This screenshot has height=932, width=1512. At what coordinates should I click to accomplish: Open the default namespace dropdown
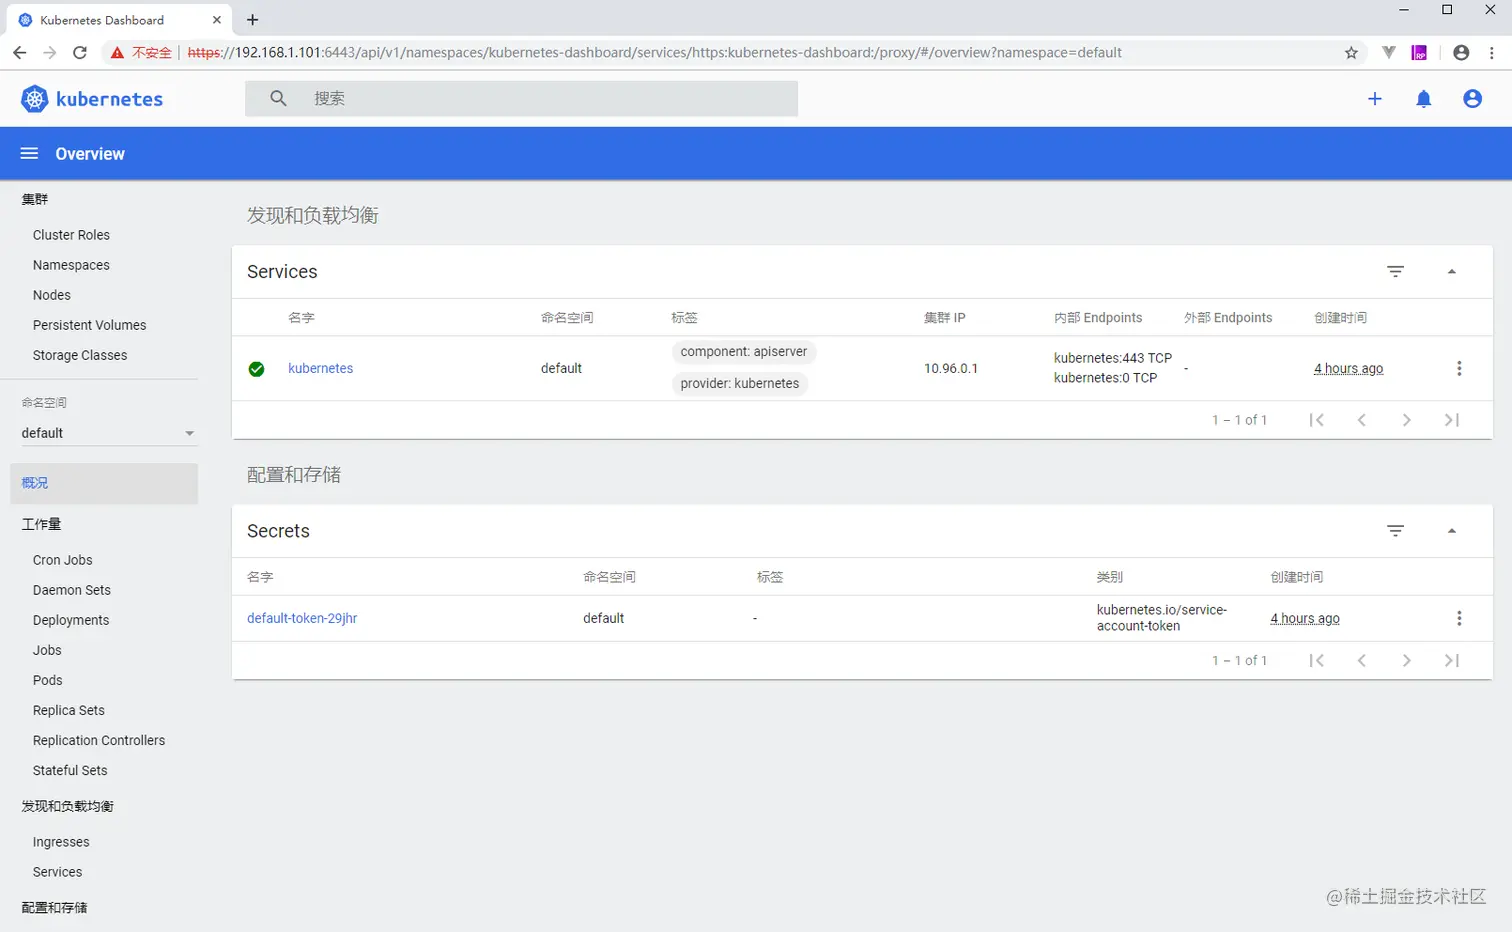pos(108,433)
